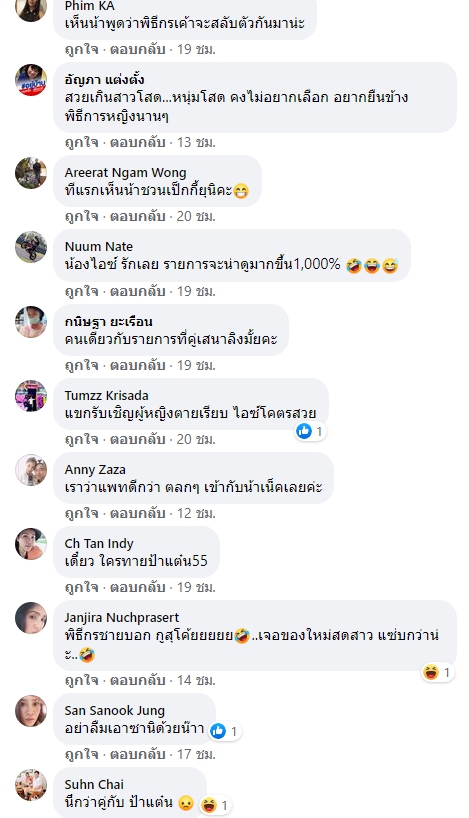This screenshot has height=818, width=469.
Task: Like Nuum Nate's comment with ถูกใจ
Action: tap(81, 291)
